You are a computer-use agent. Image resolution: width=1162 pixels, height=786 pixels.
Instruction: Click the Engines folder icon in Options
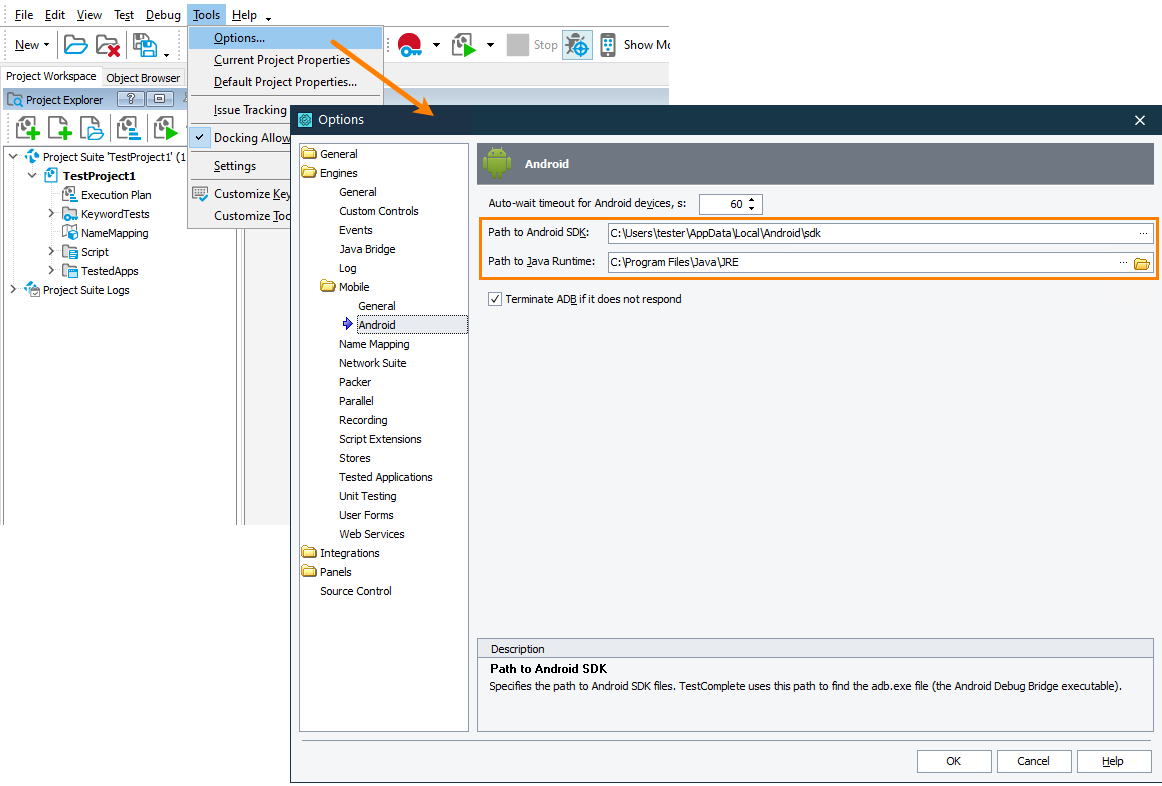(309, 173)
